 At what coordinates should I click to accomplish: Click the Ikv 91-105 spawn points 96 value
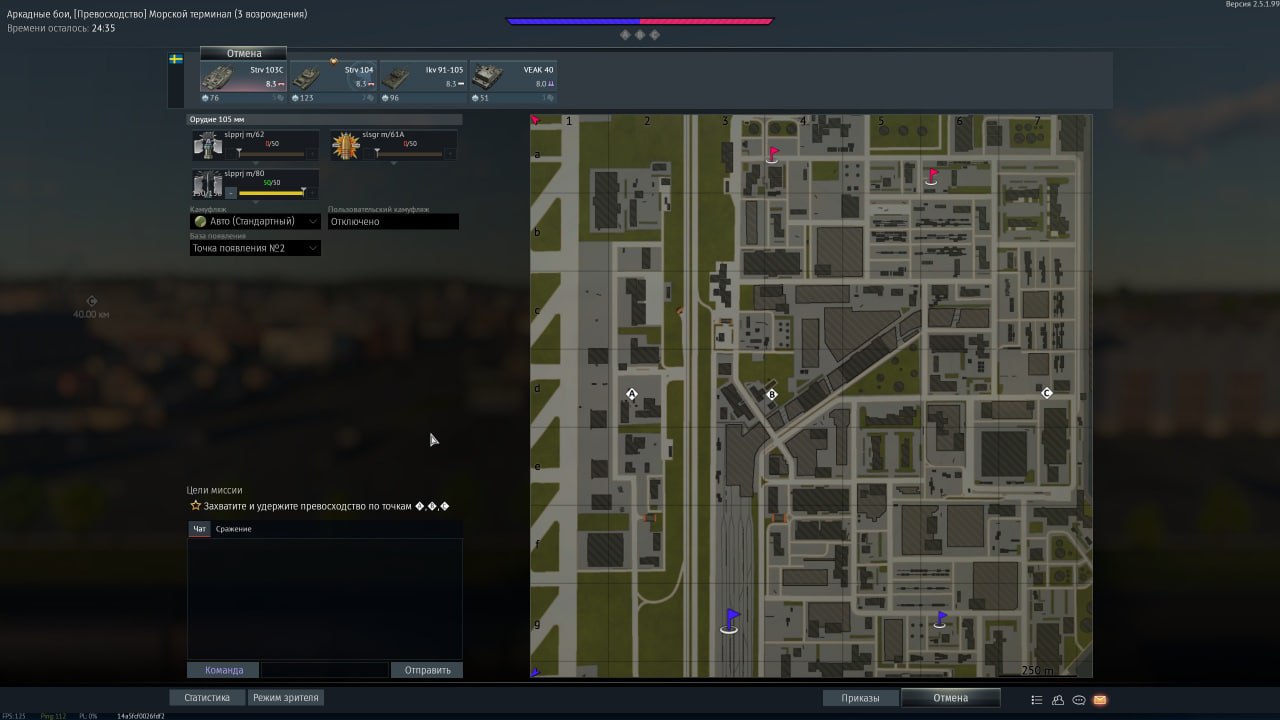pos(390,98)
